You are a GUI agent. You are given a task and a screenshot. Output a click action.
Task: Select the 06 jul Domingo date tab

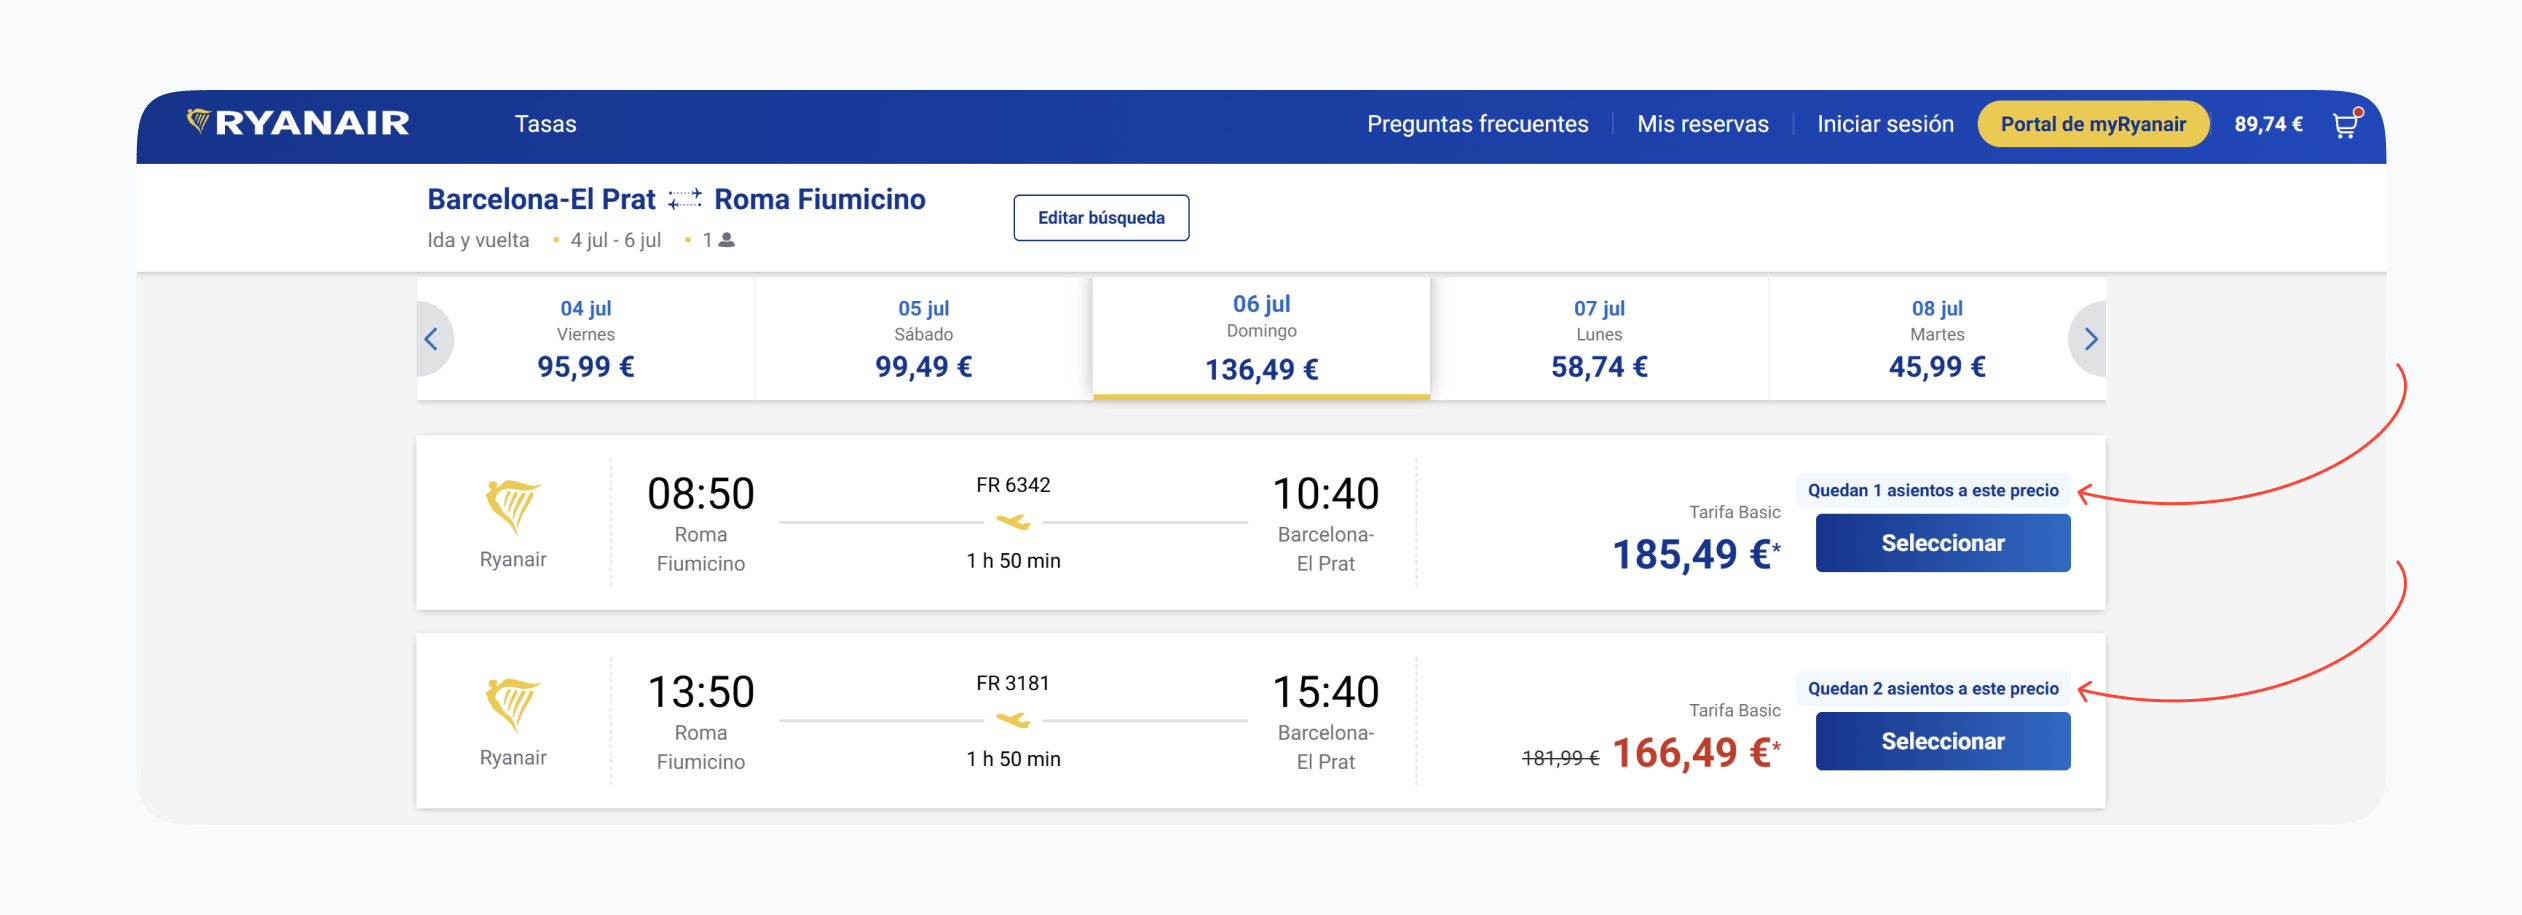coord(1262,338)
